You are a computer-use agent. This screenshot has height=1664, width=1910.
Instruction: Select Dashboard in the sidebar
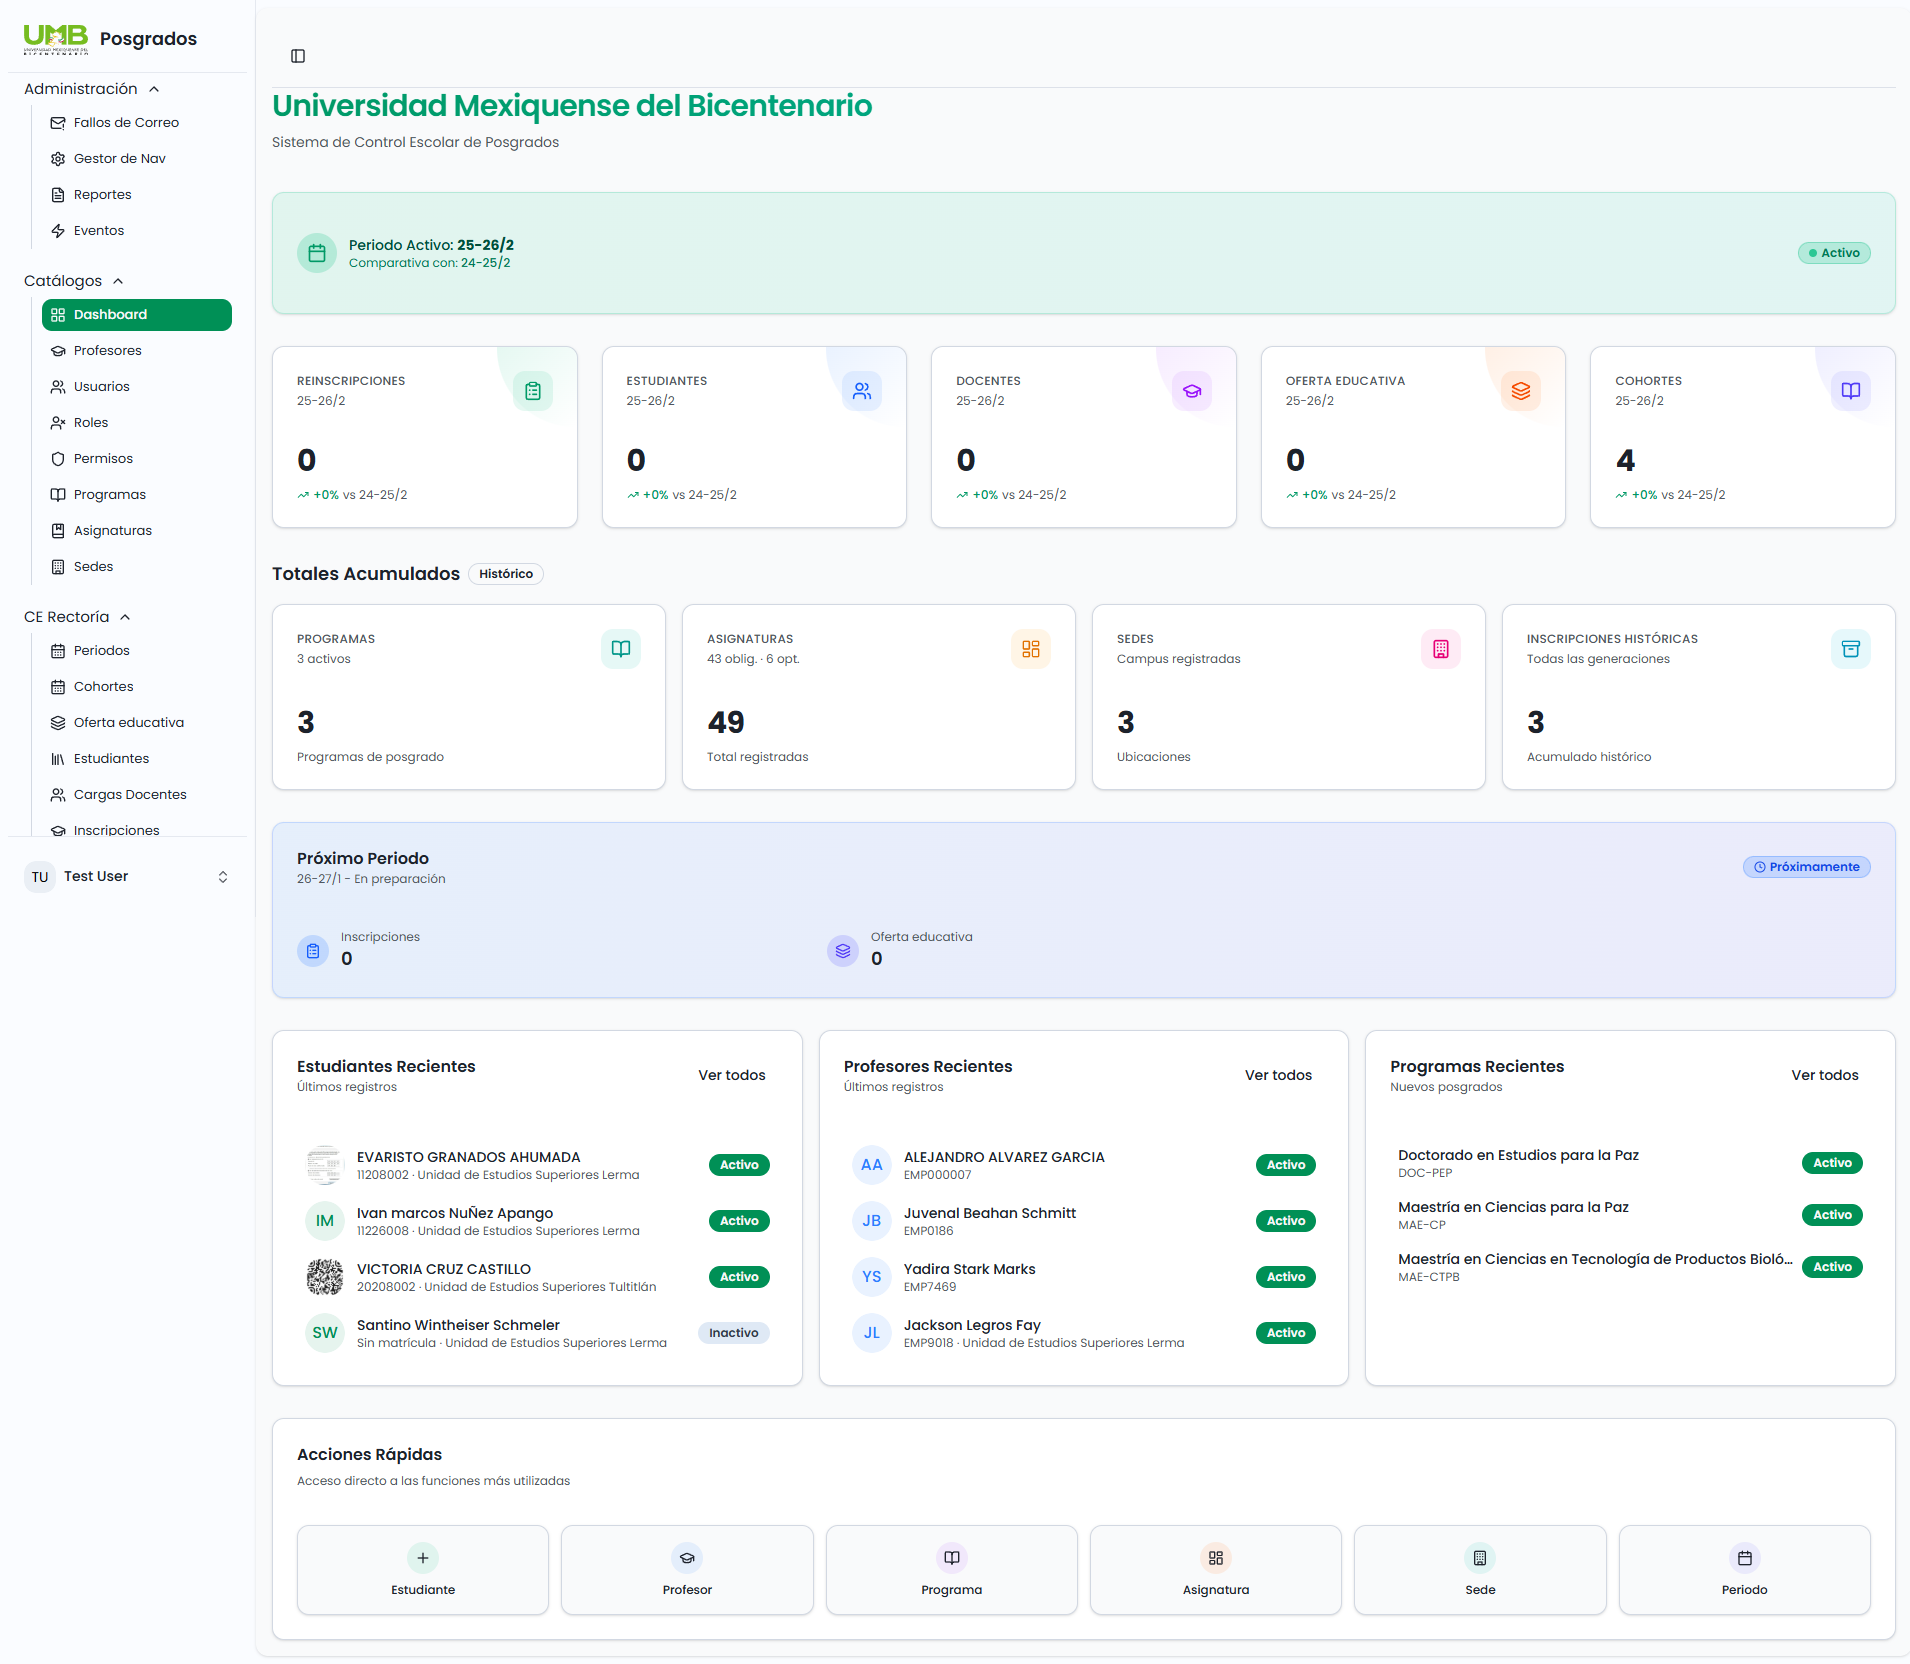[x=137, y=315]
